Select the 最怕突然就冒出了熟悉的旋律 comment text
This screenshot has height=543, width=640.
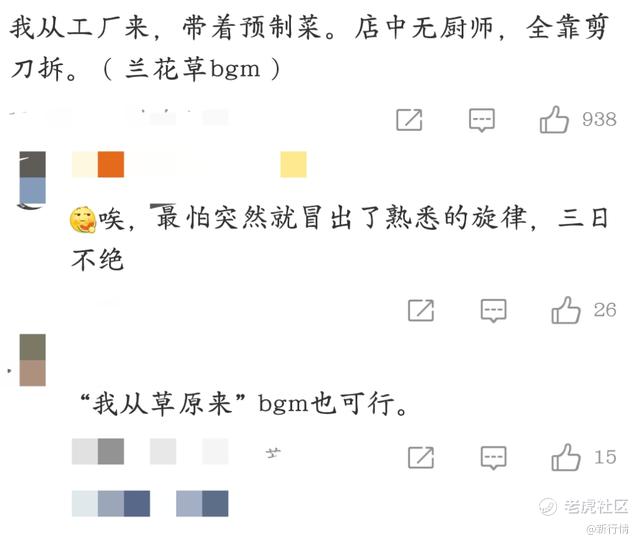tap(340, 238)
